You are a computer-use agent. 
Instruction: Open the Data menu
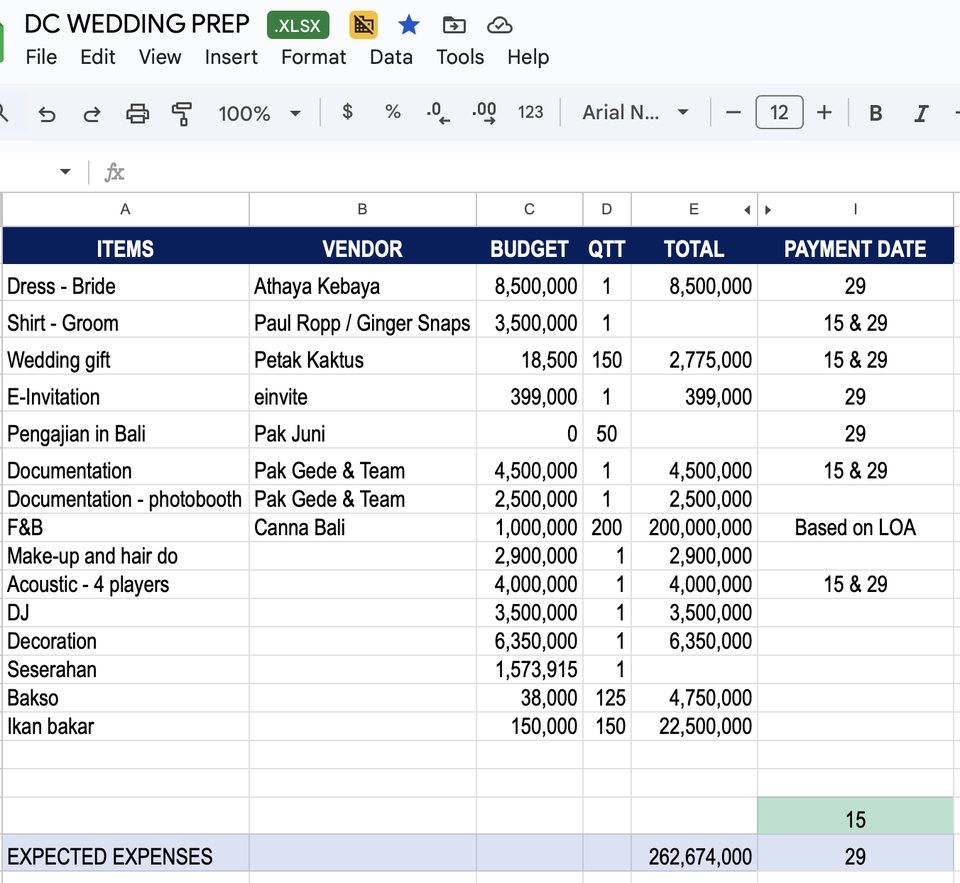click(391, 57)
